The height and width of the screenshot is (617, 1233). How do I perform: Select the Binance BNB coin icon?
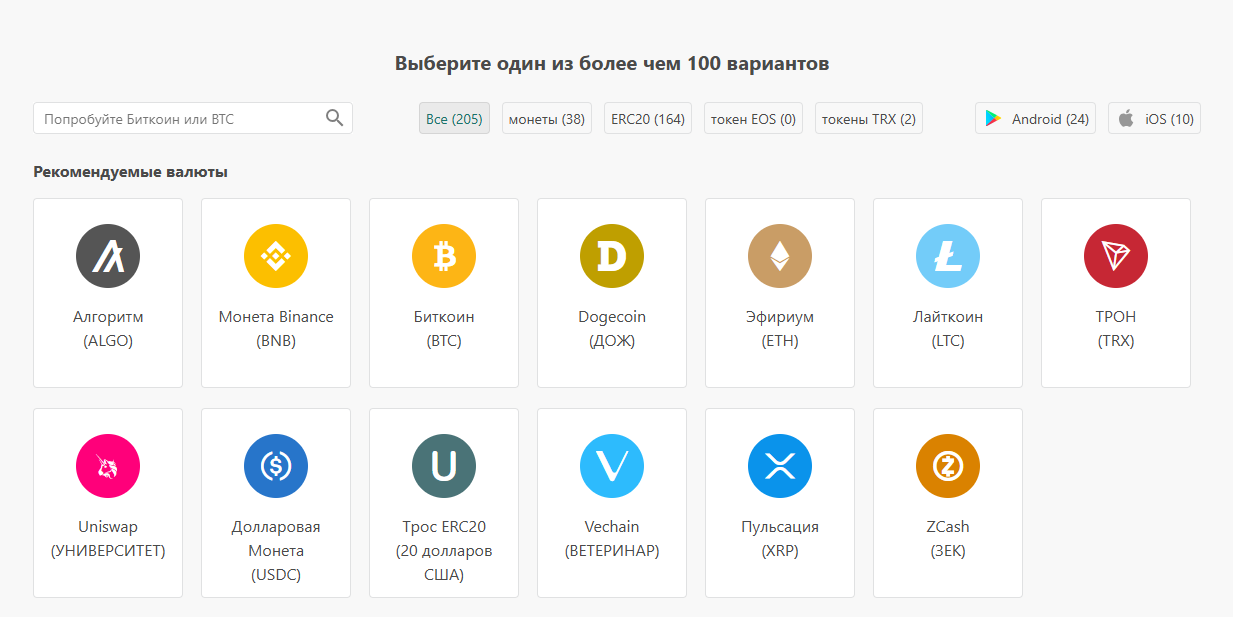click(276, 256)
